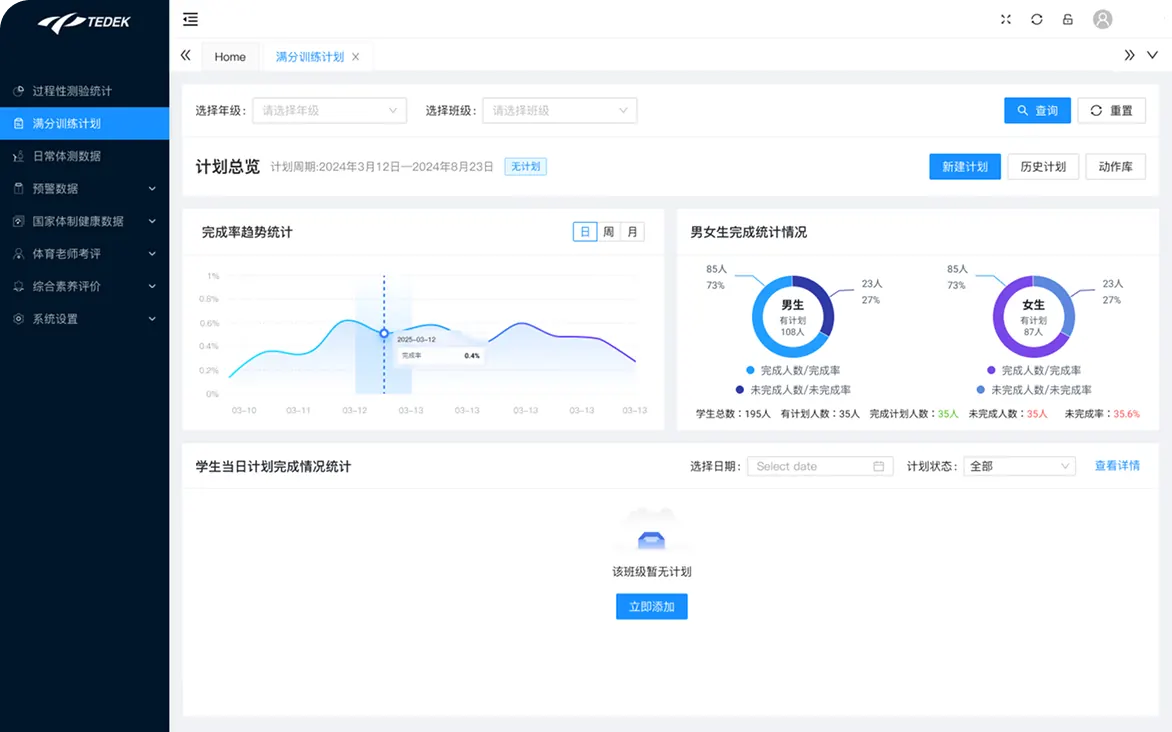Expand the 系统设置 menu chevron
The height and width of the screenshot is (732, 1172).
152,319
